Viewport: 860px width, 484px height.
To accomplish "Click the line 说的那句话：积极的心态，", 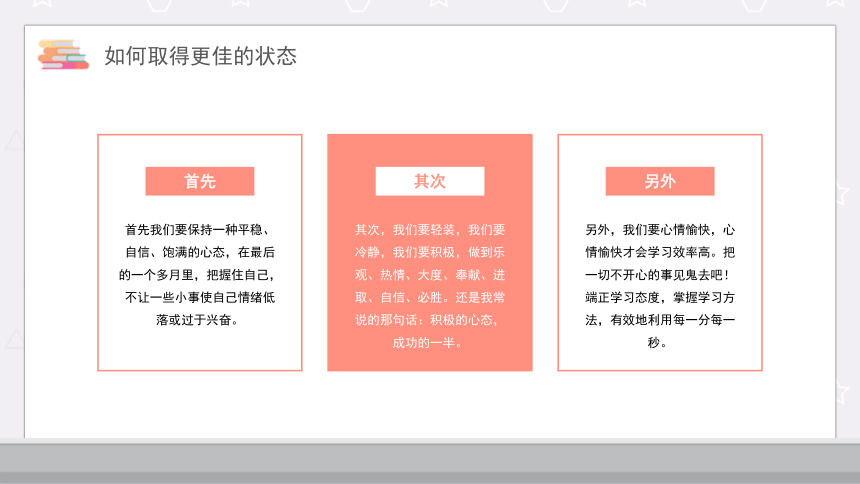I will [427, 320].
